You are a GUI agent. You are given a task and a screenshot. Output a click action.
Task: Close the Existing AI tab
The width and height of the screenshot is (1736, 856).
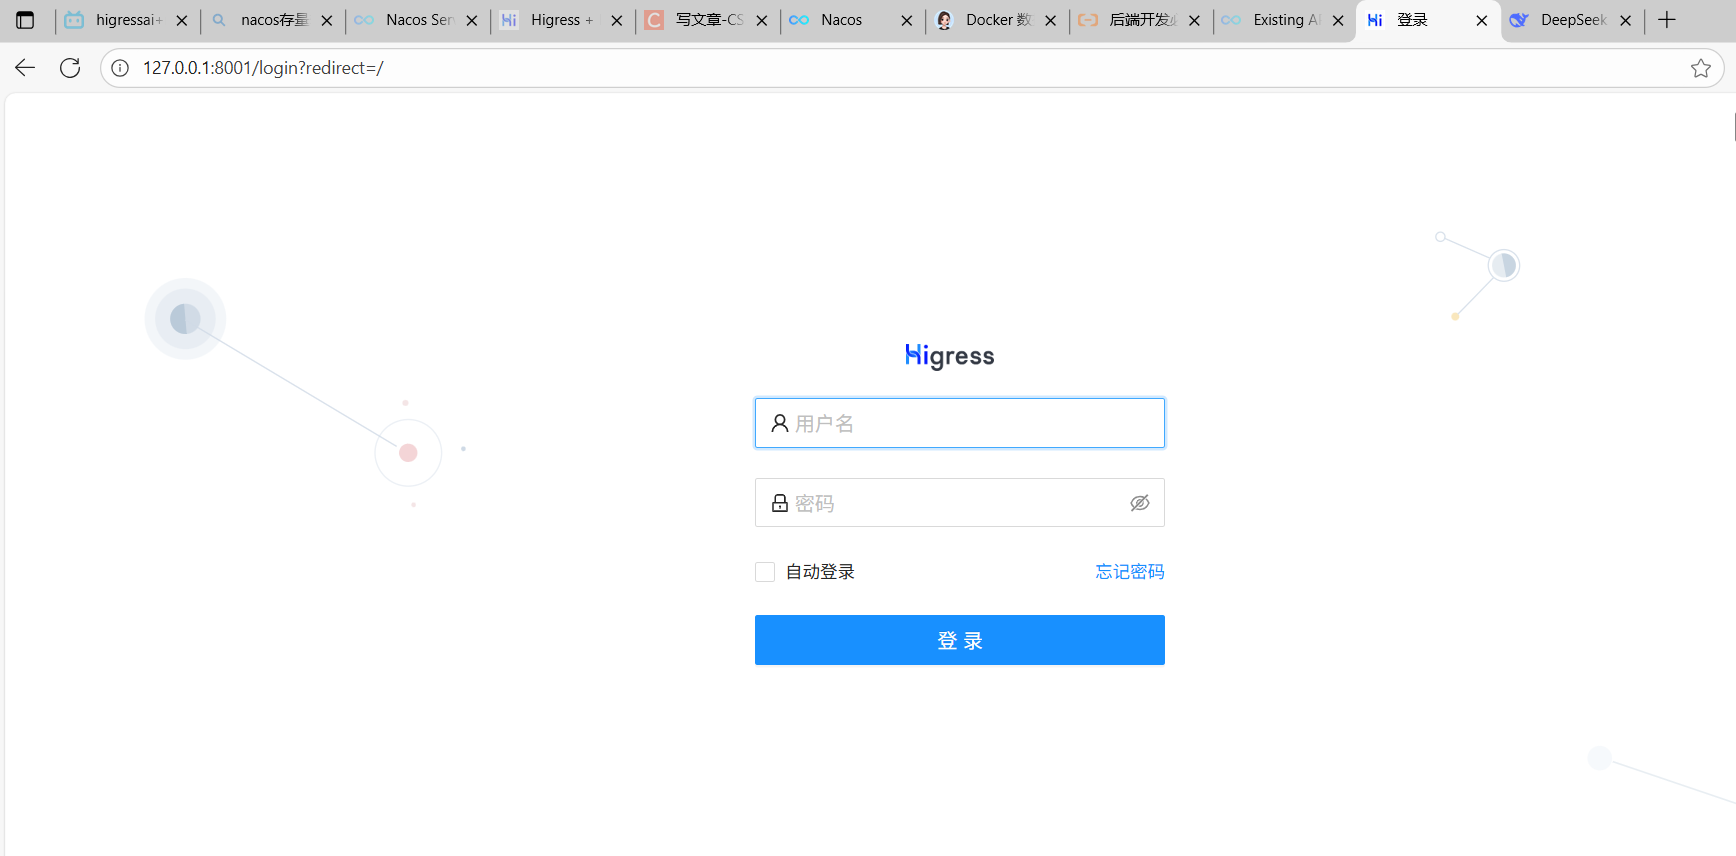point(1339,20)
